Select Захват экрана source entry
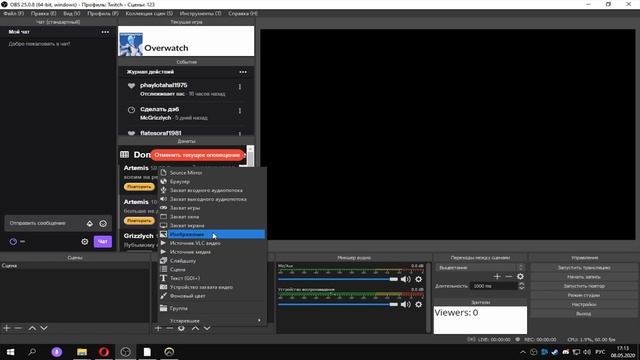Screen dimensions: 640x360 pos(212,225)
